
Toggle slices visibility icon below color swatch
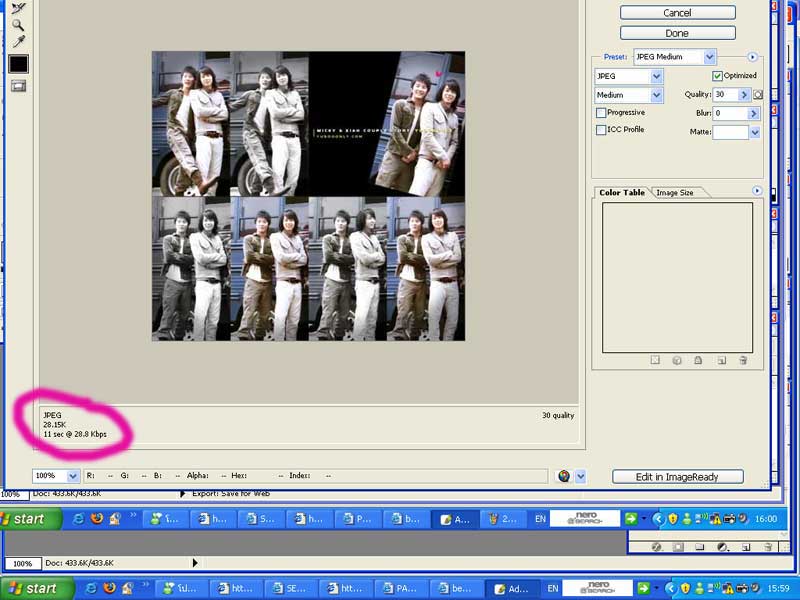coord(18,86)
